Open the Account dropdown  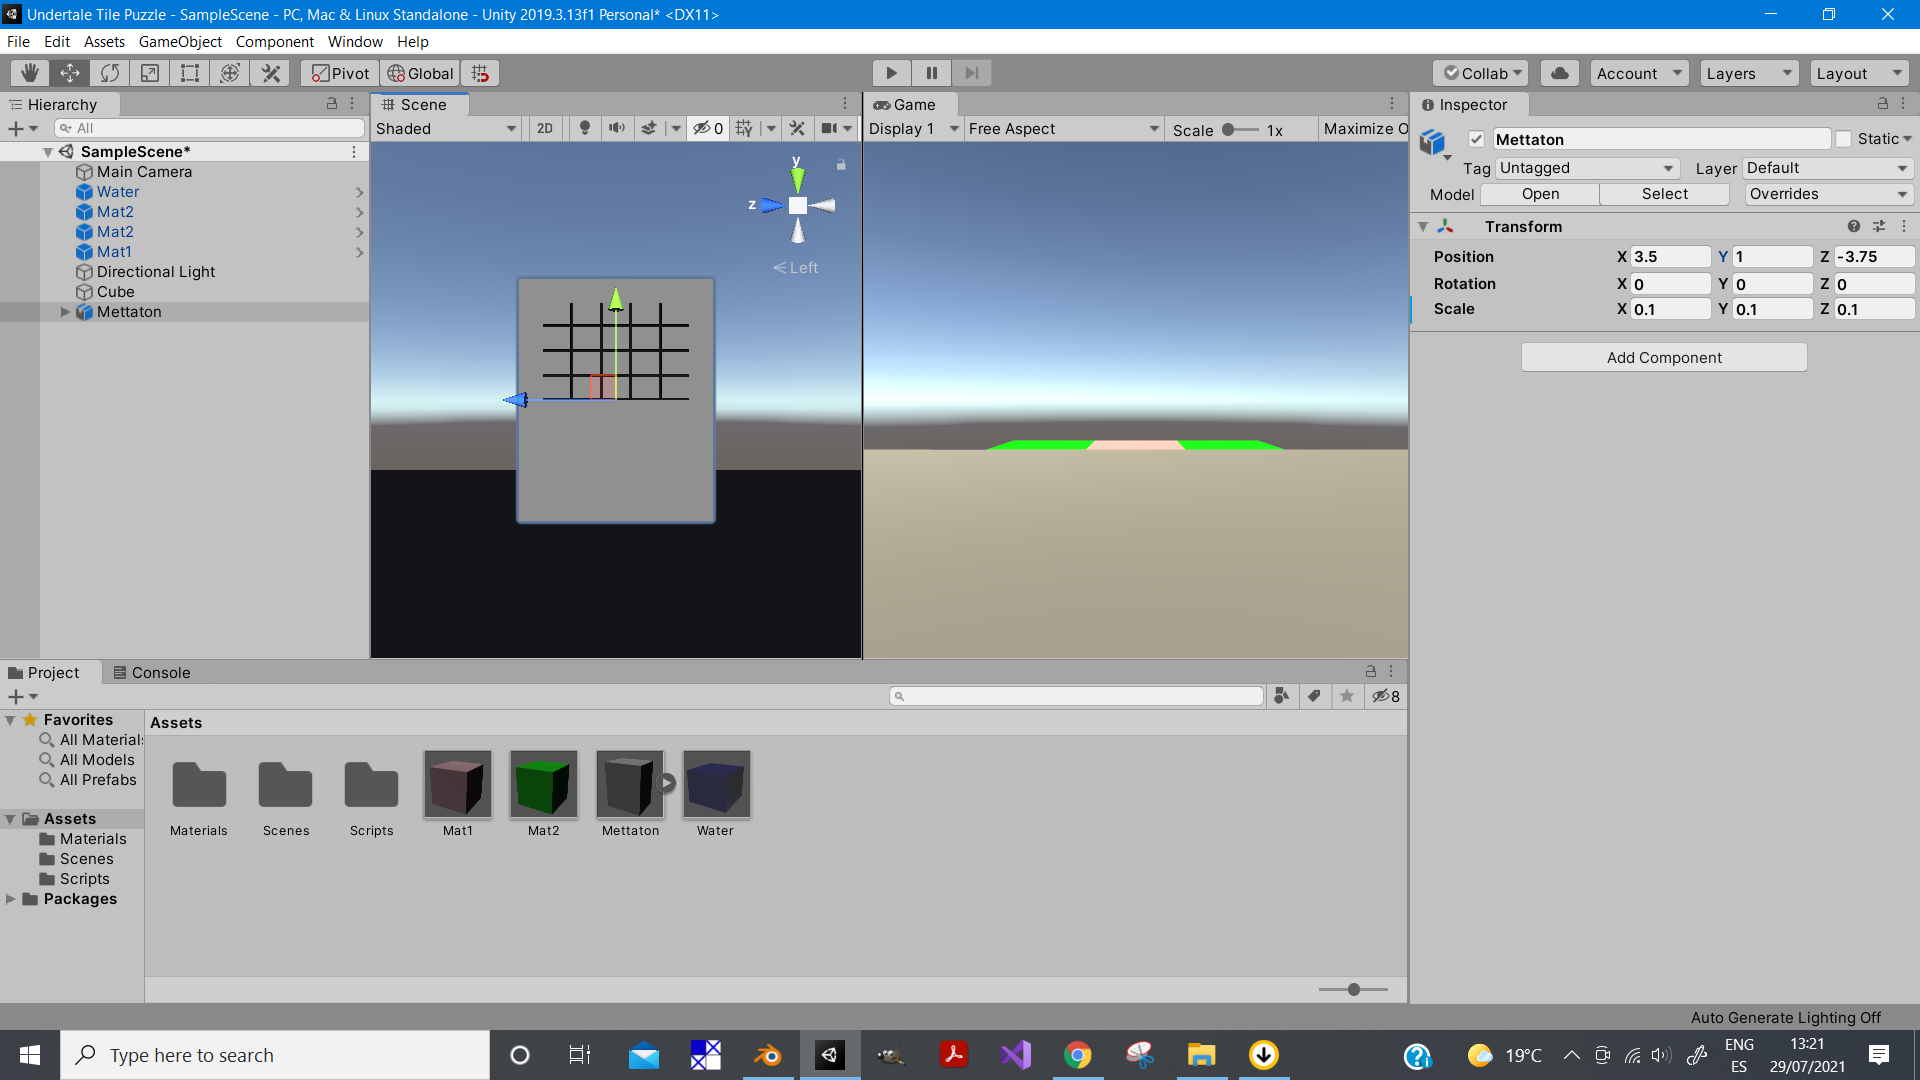[x=1639, y=73]
